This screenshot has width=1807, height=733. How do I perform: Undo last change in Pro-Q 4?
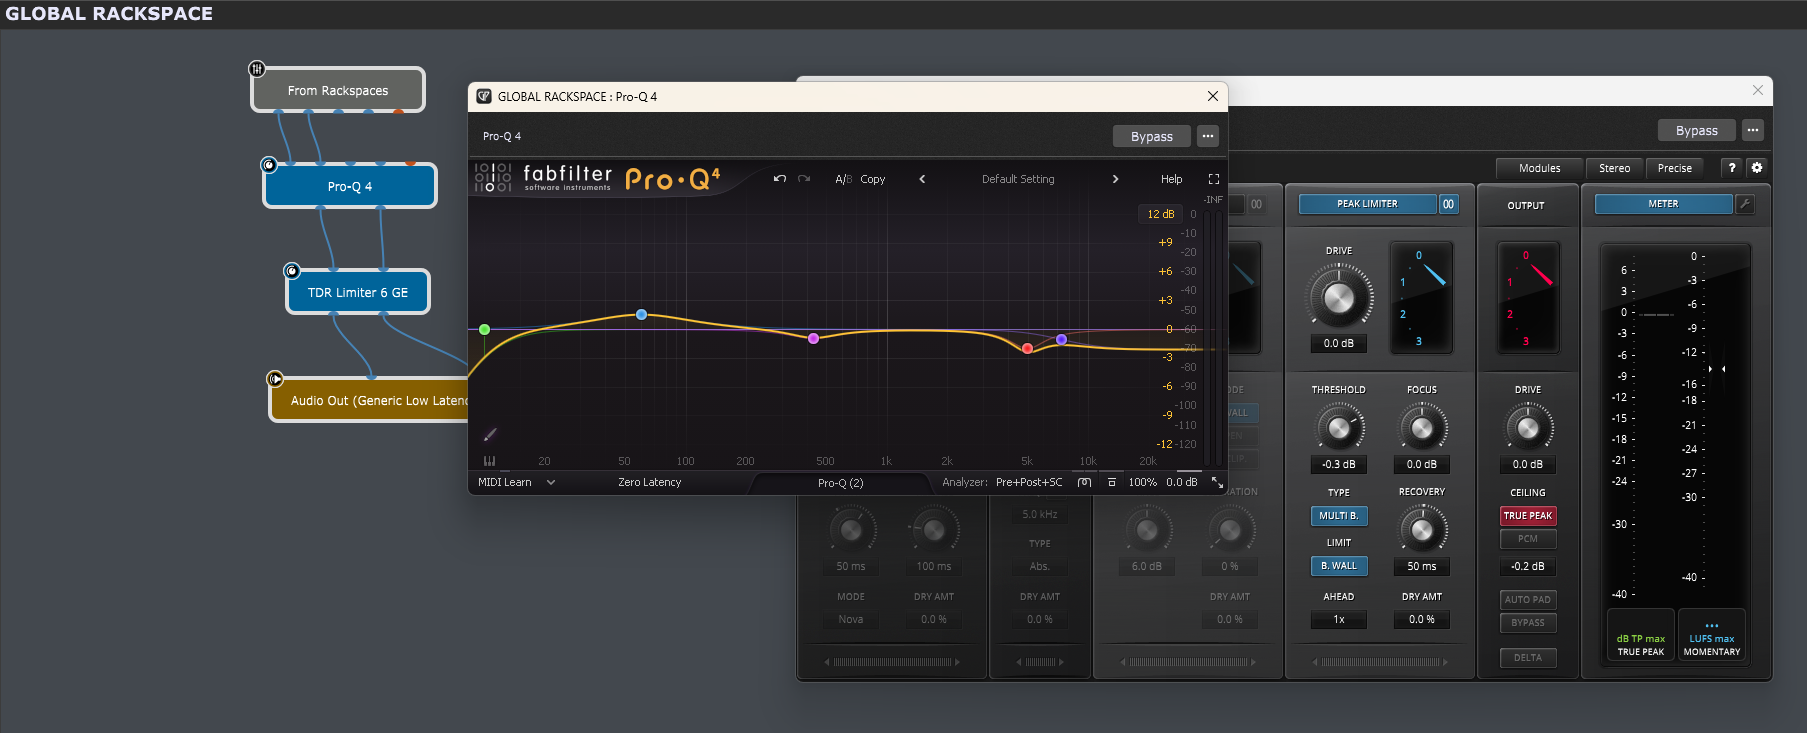pos(780,179)
